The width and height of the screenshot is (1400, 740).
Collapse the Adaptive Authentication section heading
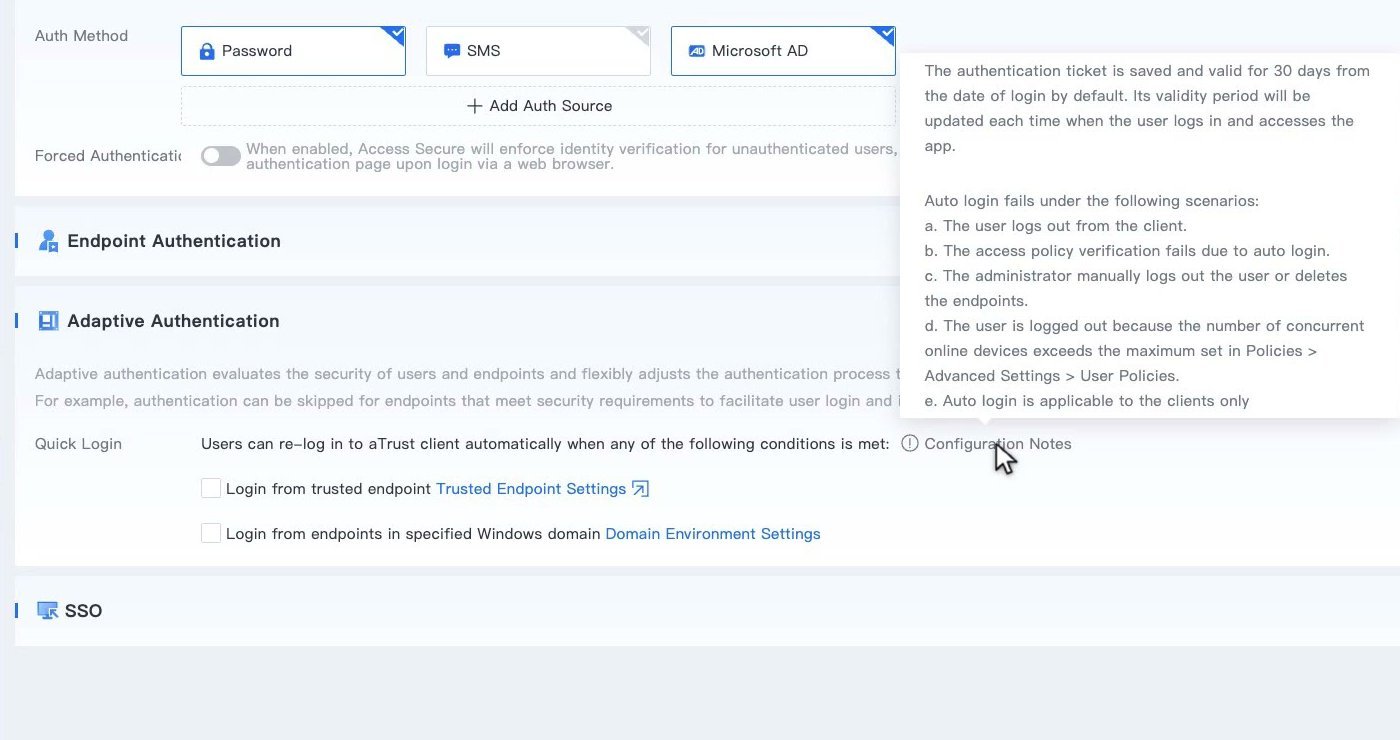[173, 321]
